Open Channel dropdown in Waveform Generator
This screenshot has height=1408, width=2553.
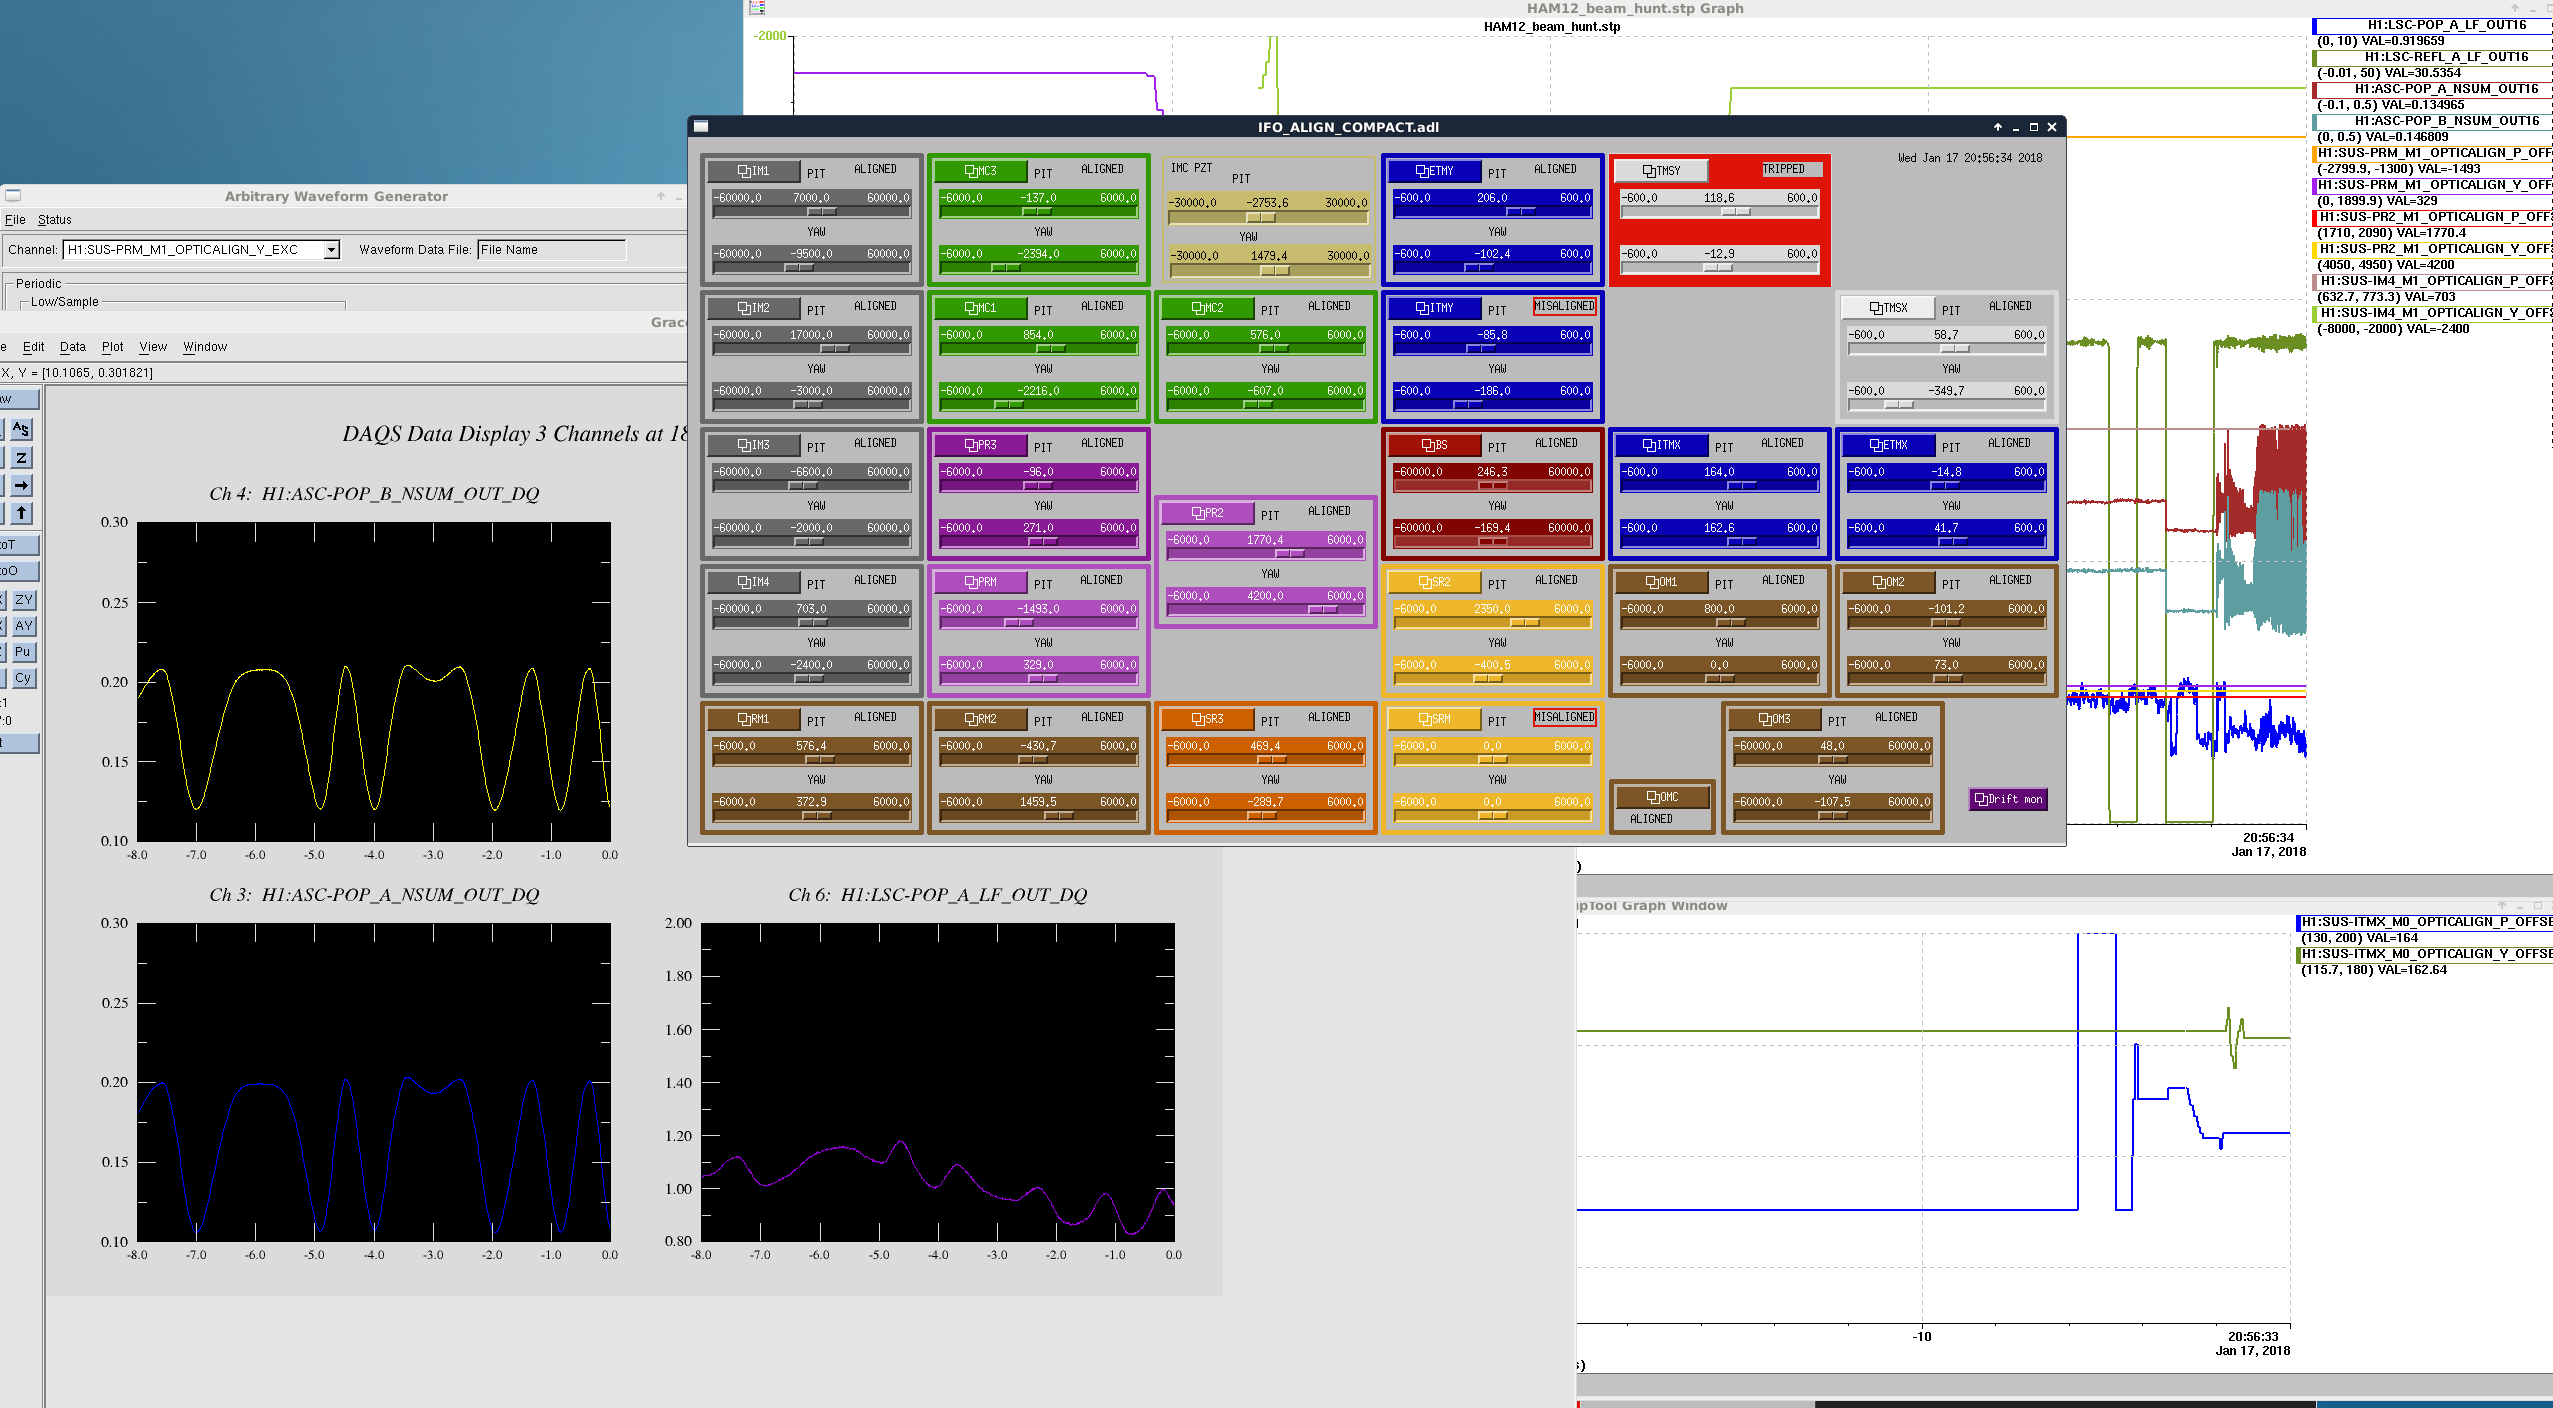click(x=331, y=250)
